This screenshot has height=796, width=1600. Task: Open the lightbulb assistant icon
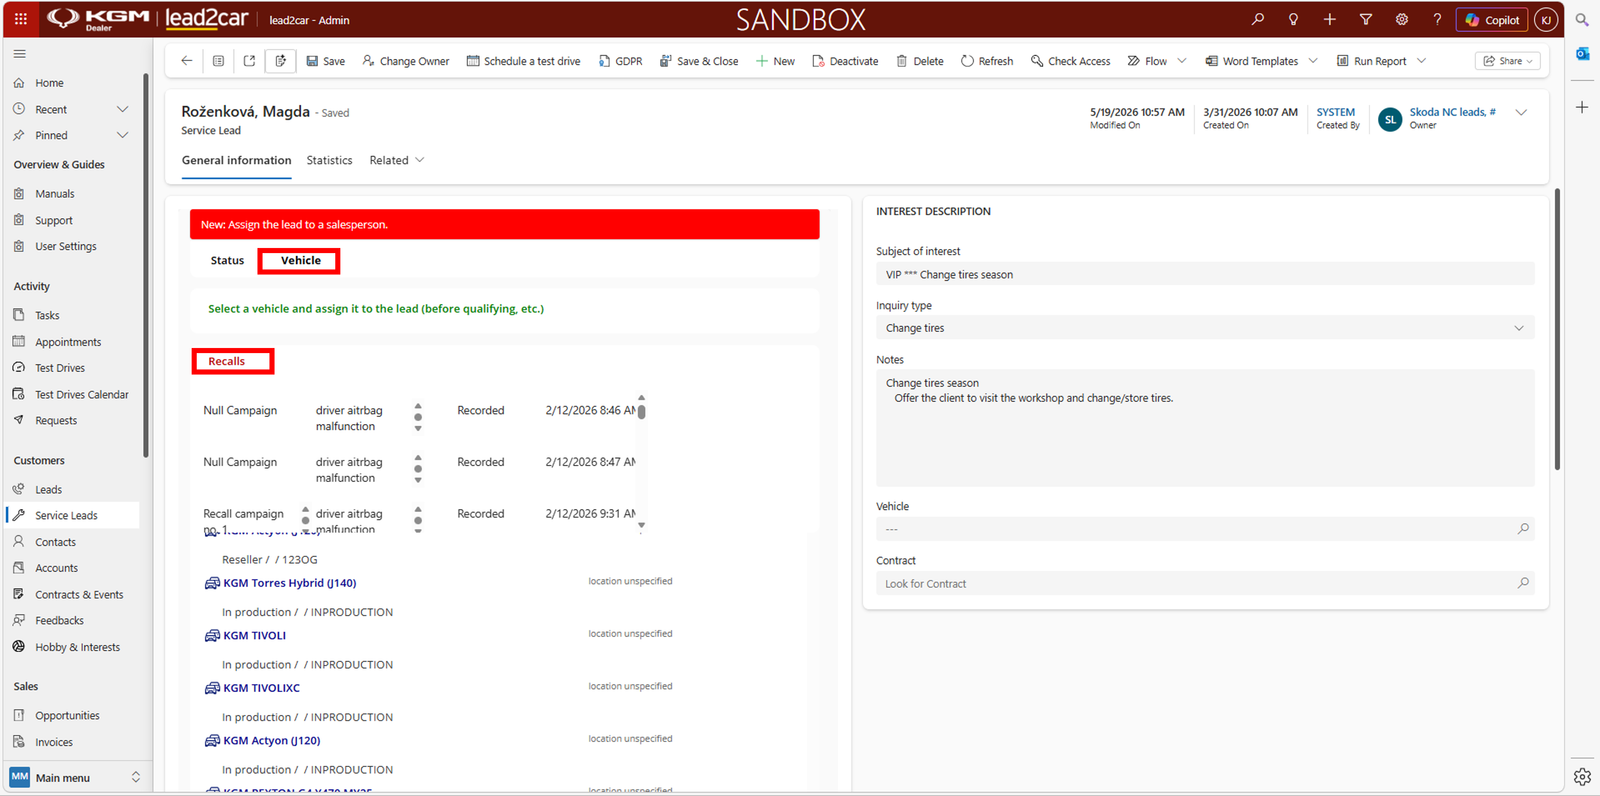point(1294,19)
